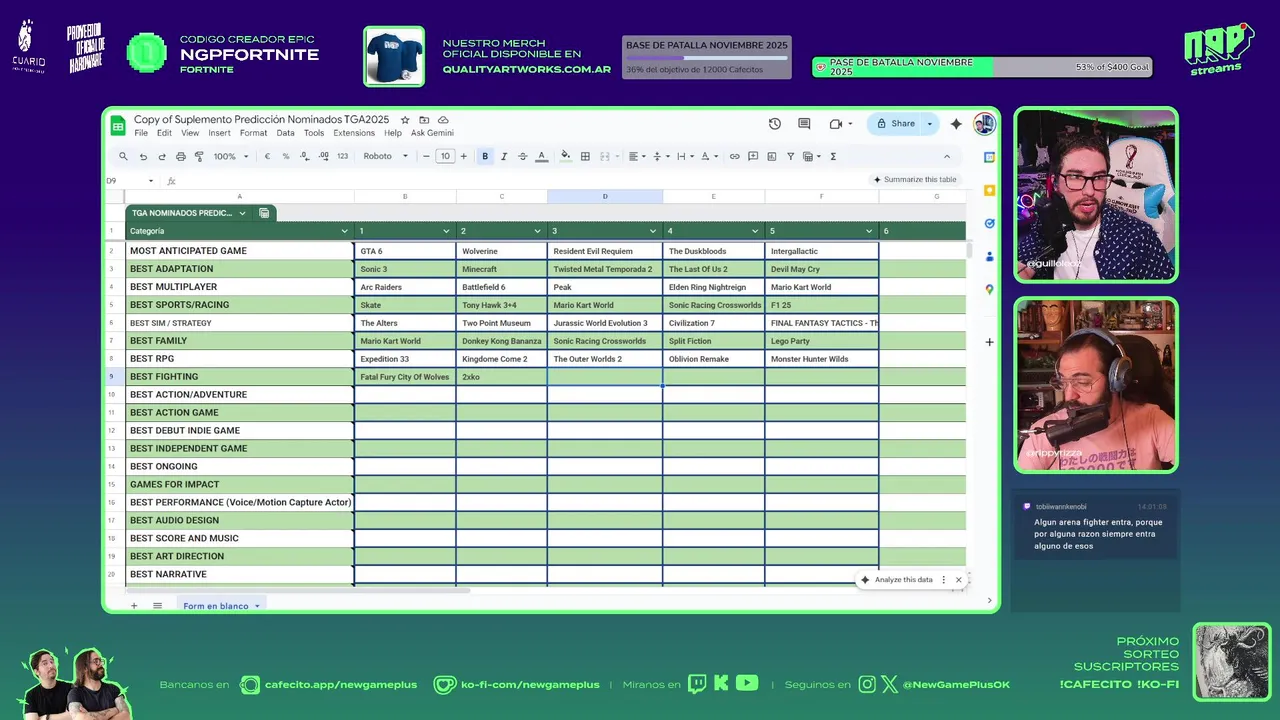
Task: Open the borders tool
Action: (x=585, y=156)
